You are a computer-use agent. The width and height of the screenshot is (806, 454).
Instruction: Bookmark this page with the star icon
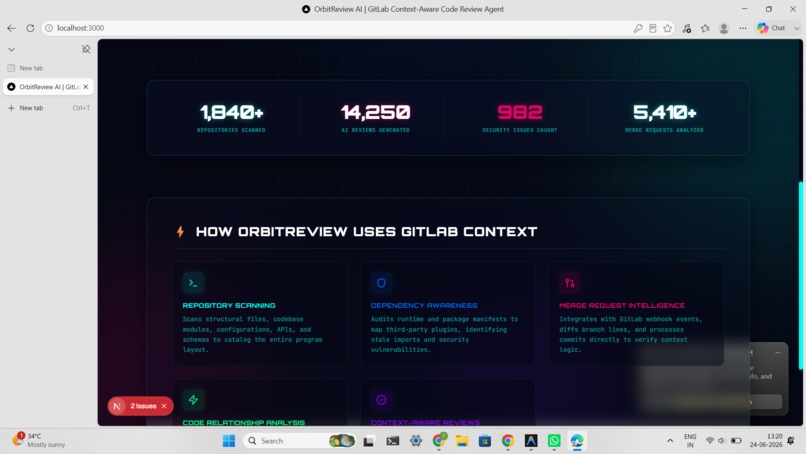click(667, 28)
